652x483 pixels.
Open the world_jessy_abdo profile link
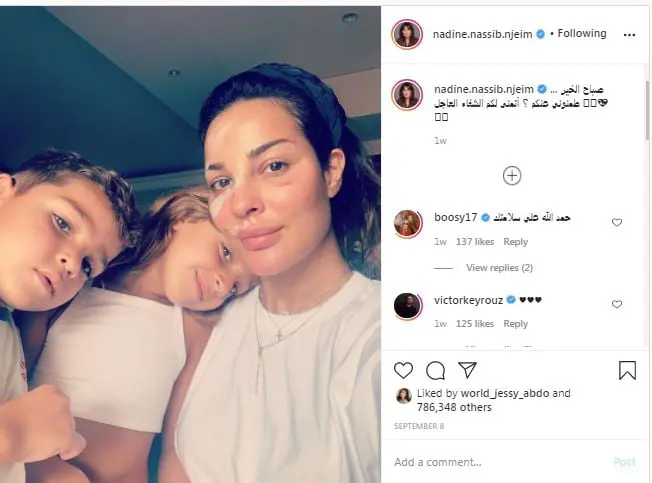505,393
